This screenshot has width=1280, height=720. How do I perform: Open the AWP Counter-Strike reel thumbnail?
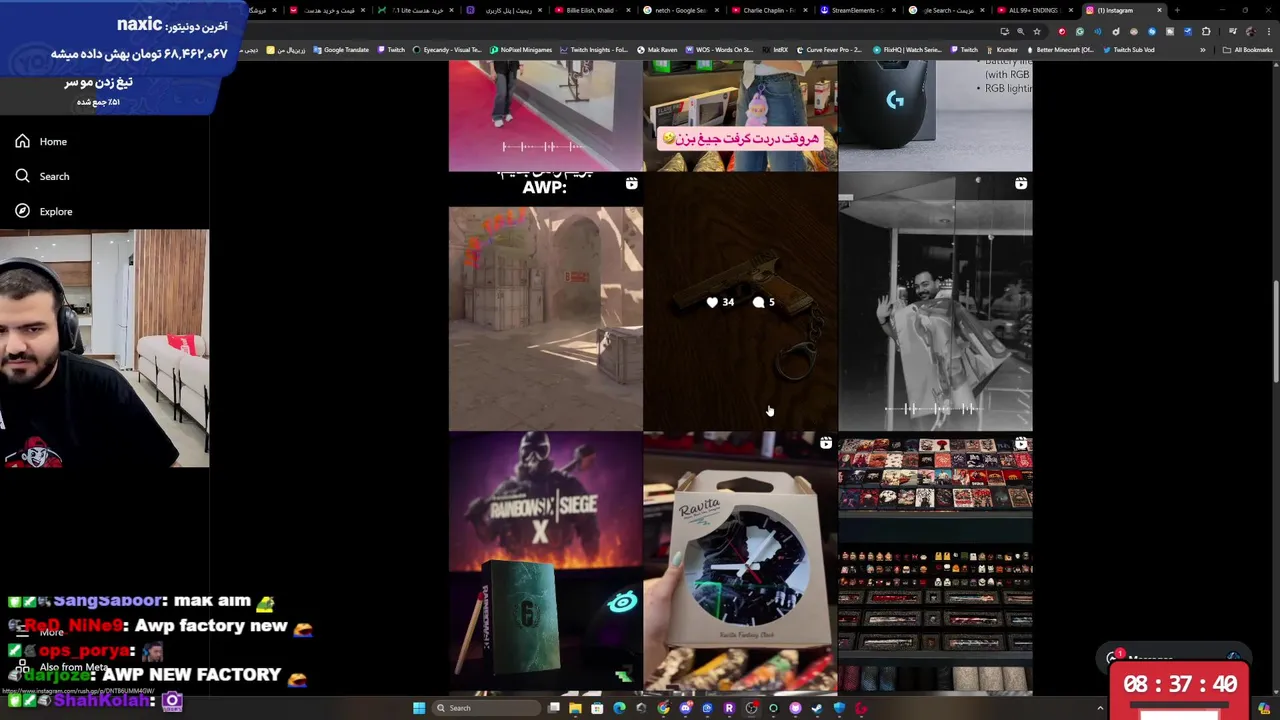click(545, 301)
